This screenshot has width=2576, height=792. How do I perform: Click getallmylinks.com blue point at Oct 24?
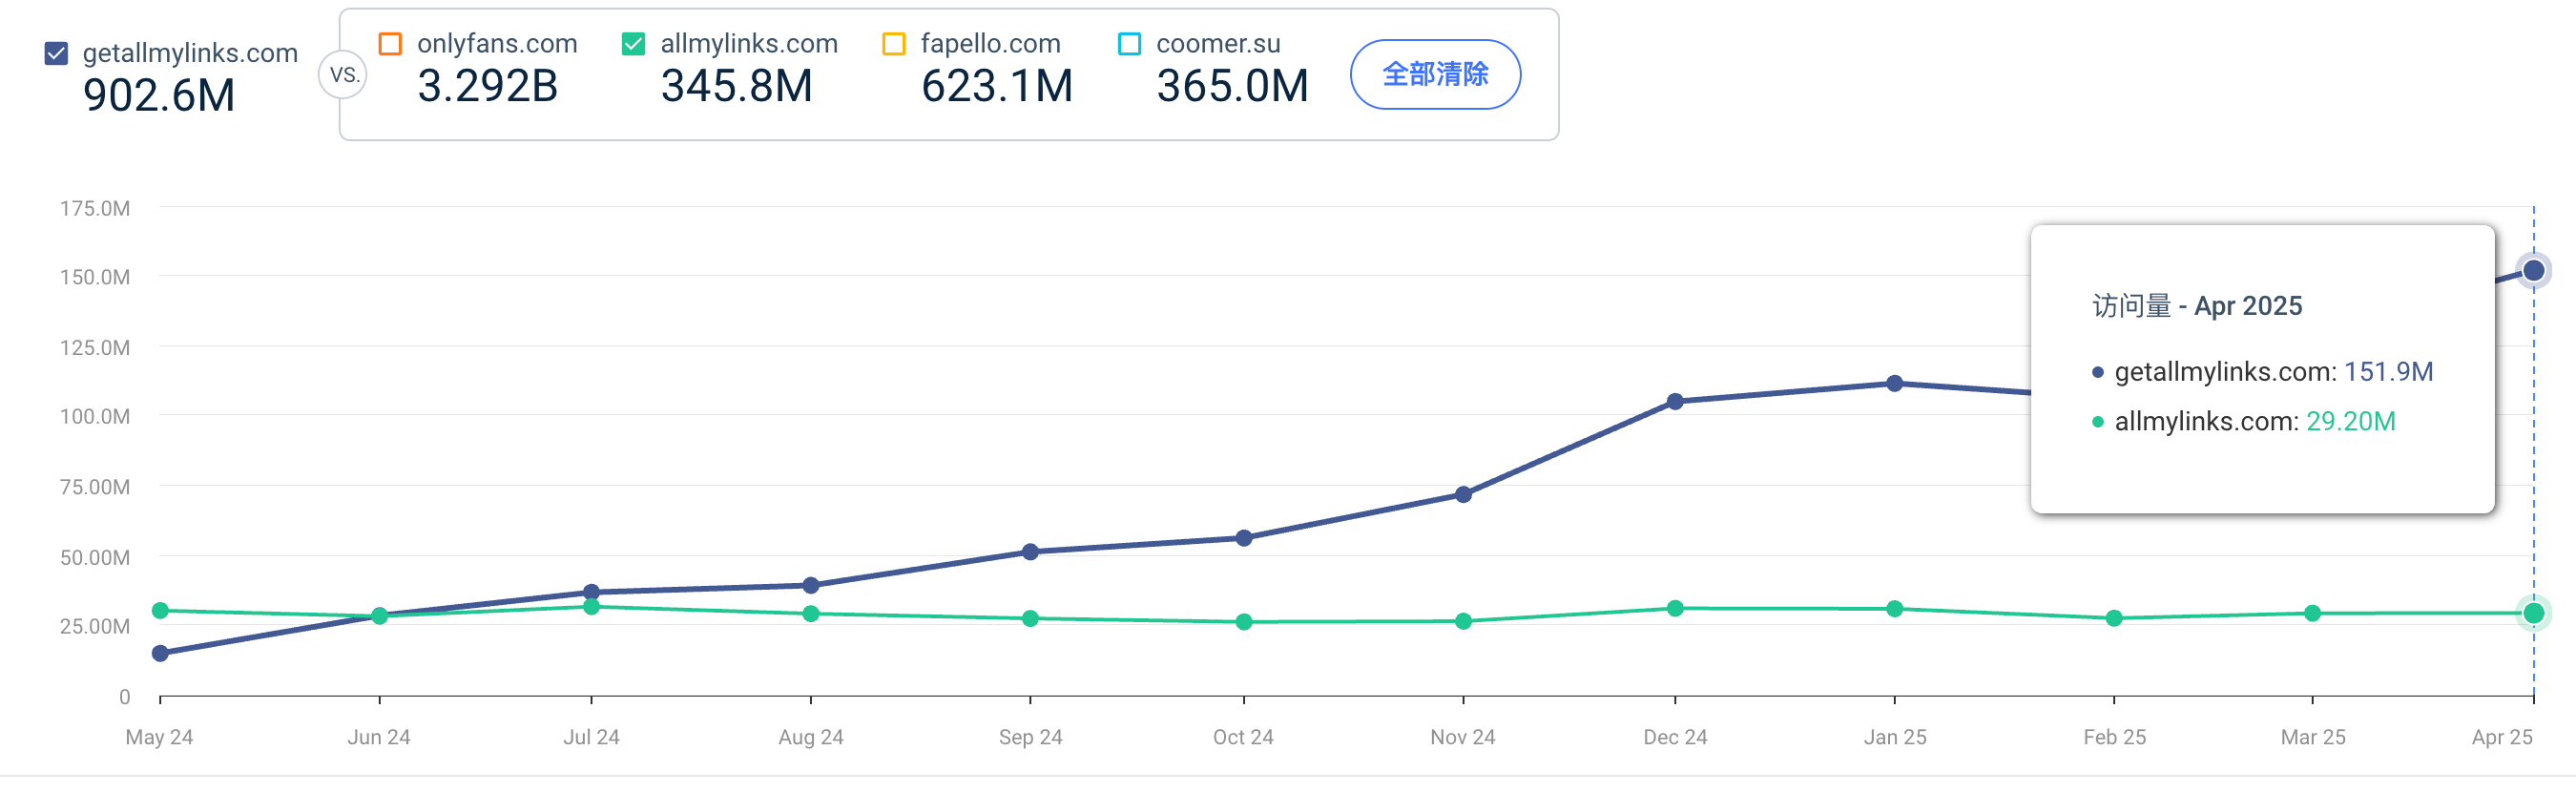(1244, 538)
